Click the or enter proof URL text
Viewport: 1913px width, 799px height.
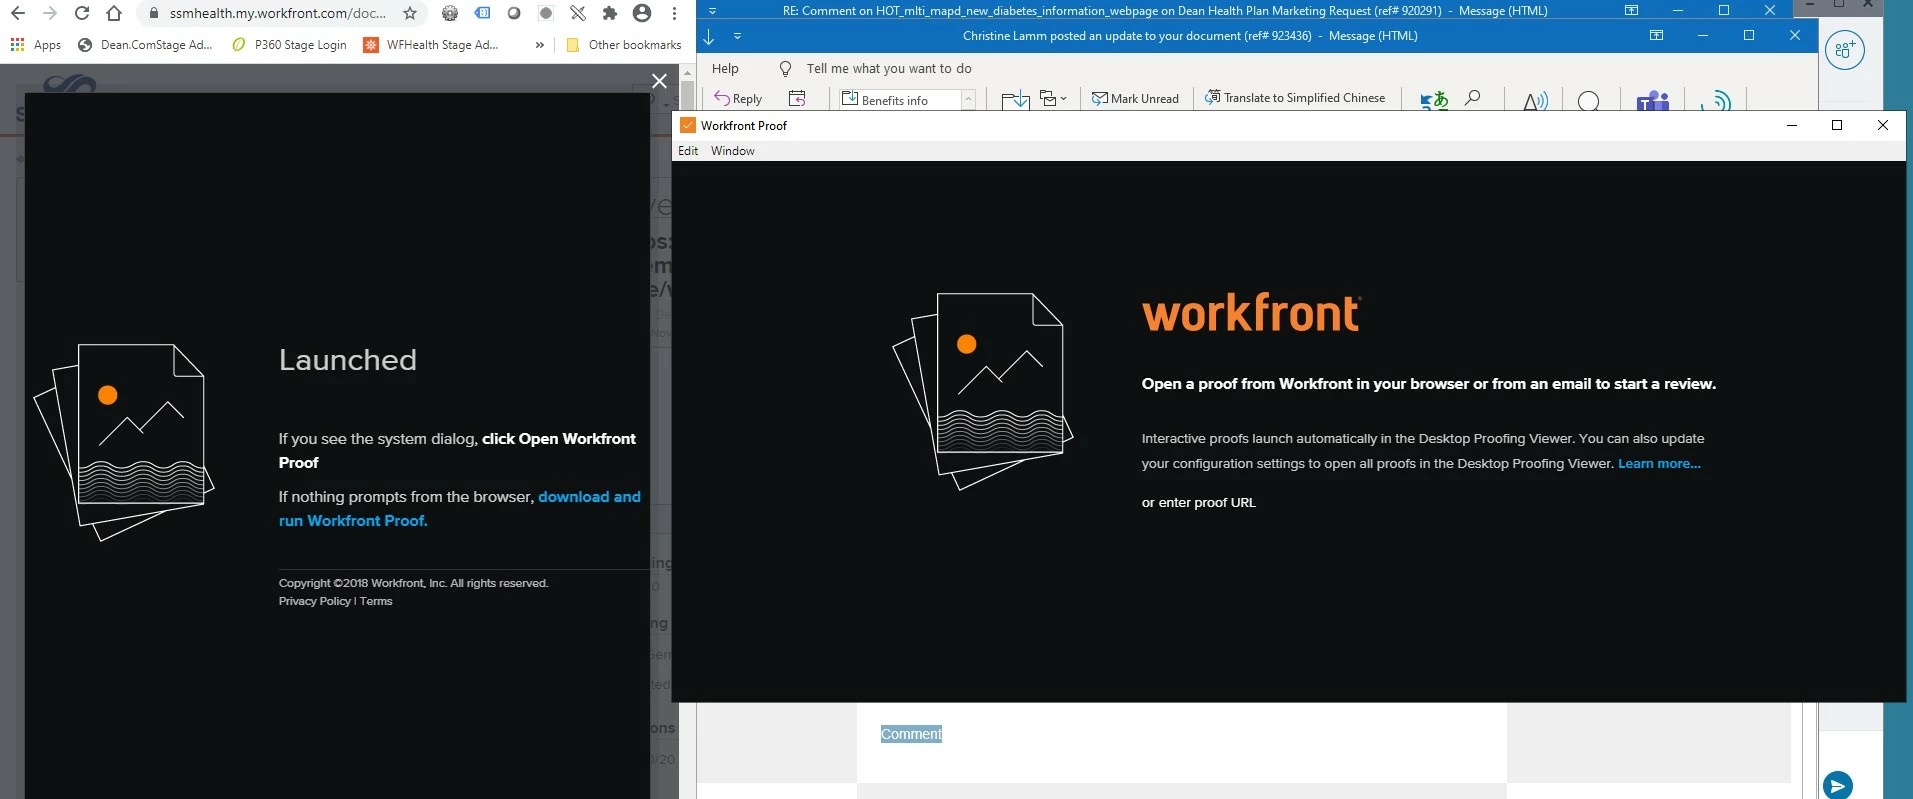coord(1198,503)
